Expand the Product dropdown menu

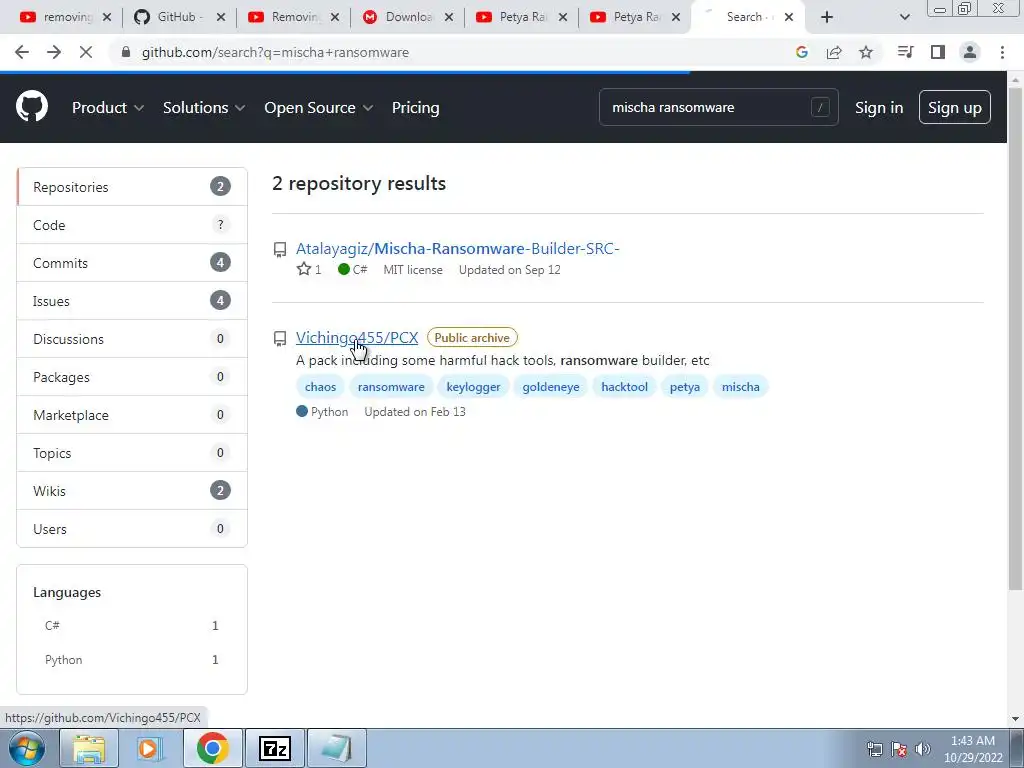108,108
